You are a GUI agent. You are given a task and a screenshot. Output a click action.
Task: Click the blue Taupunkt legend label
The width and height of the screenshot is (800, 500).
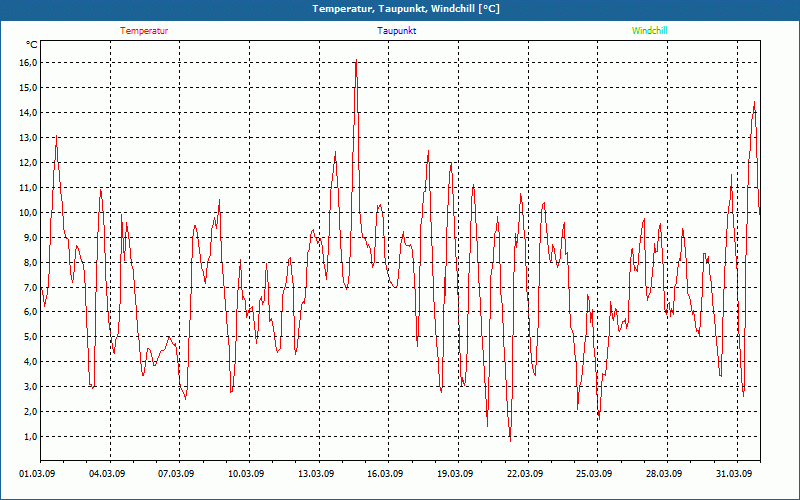pyautogui.click(x=397, y=31)
